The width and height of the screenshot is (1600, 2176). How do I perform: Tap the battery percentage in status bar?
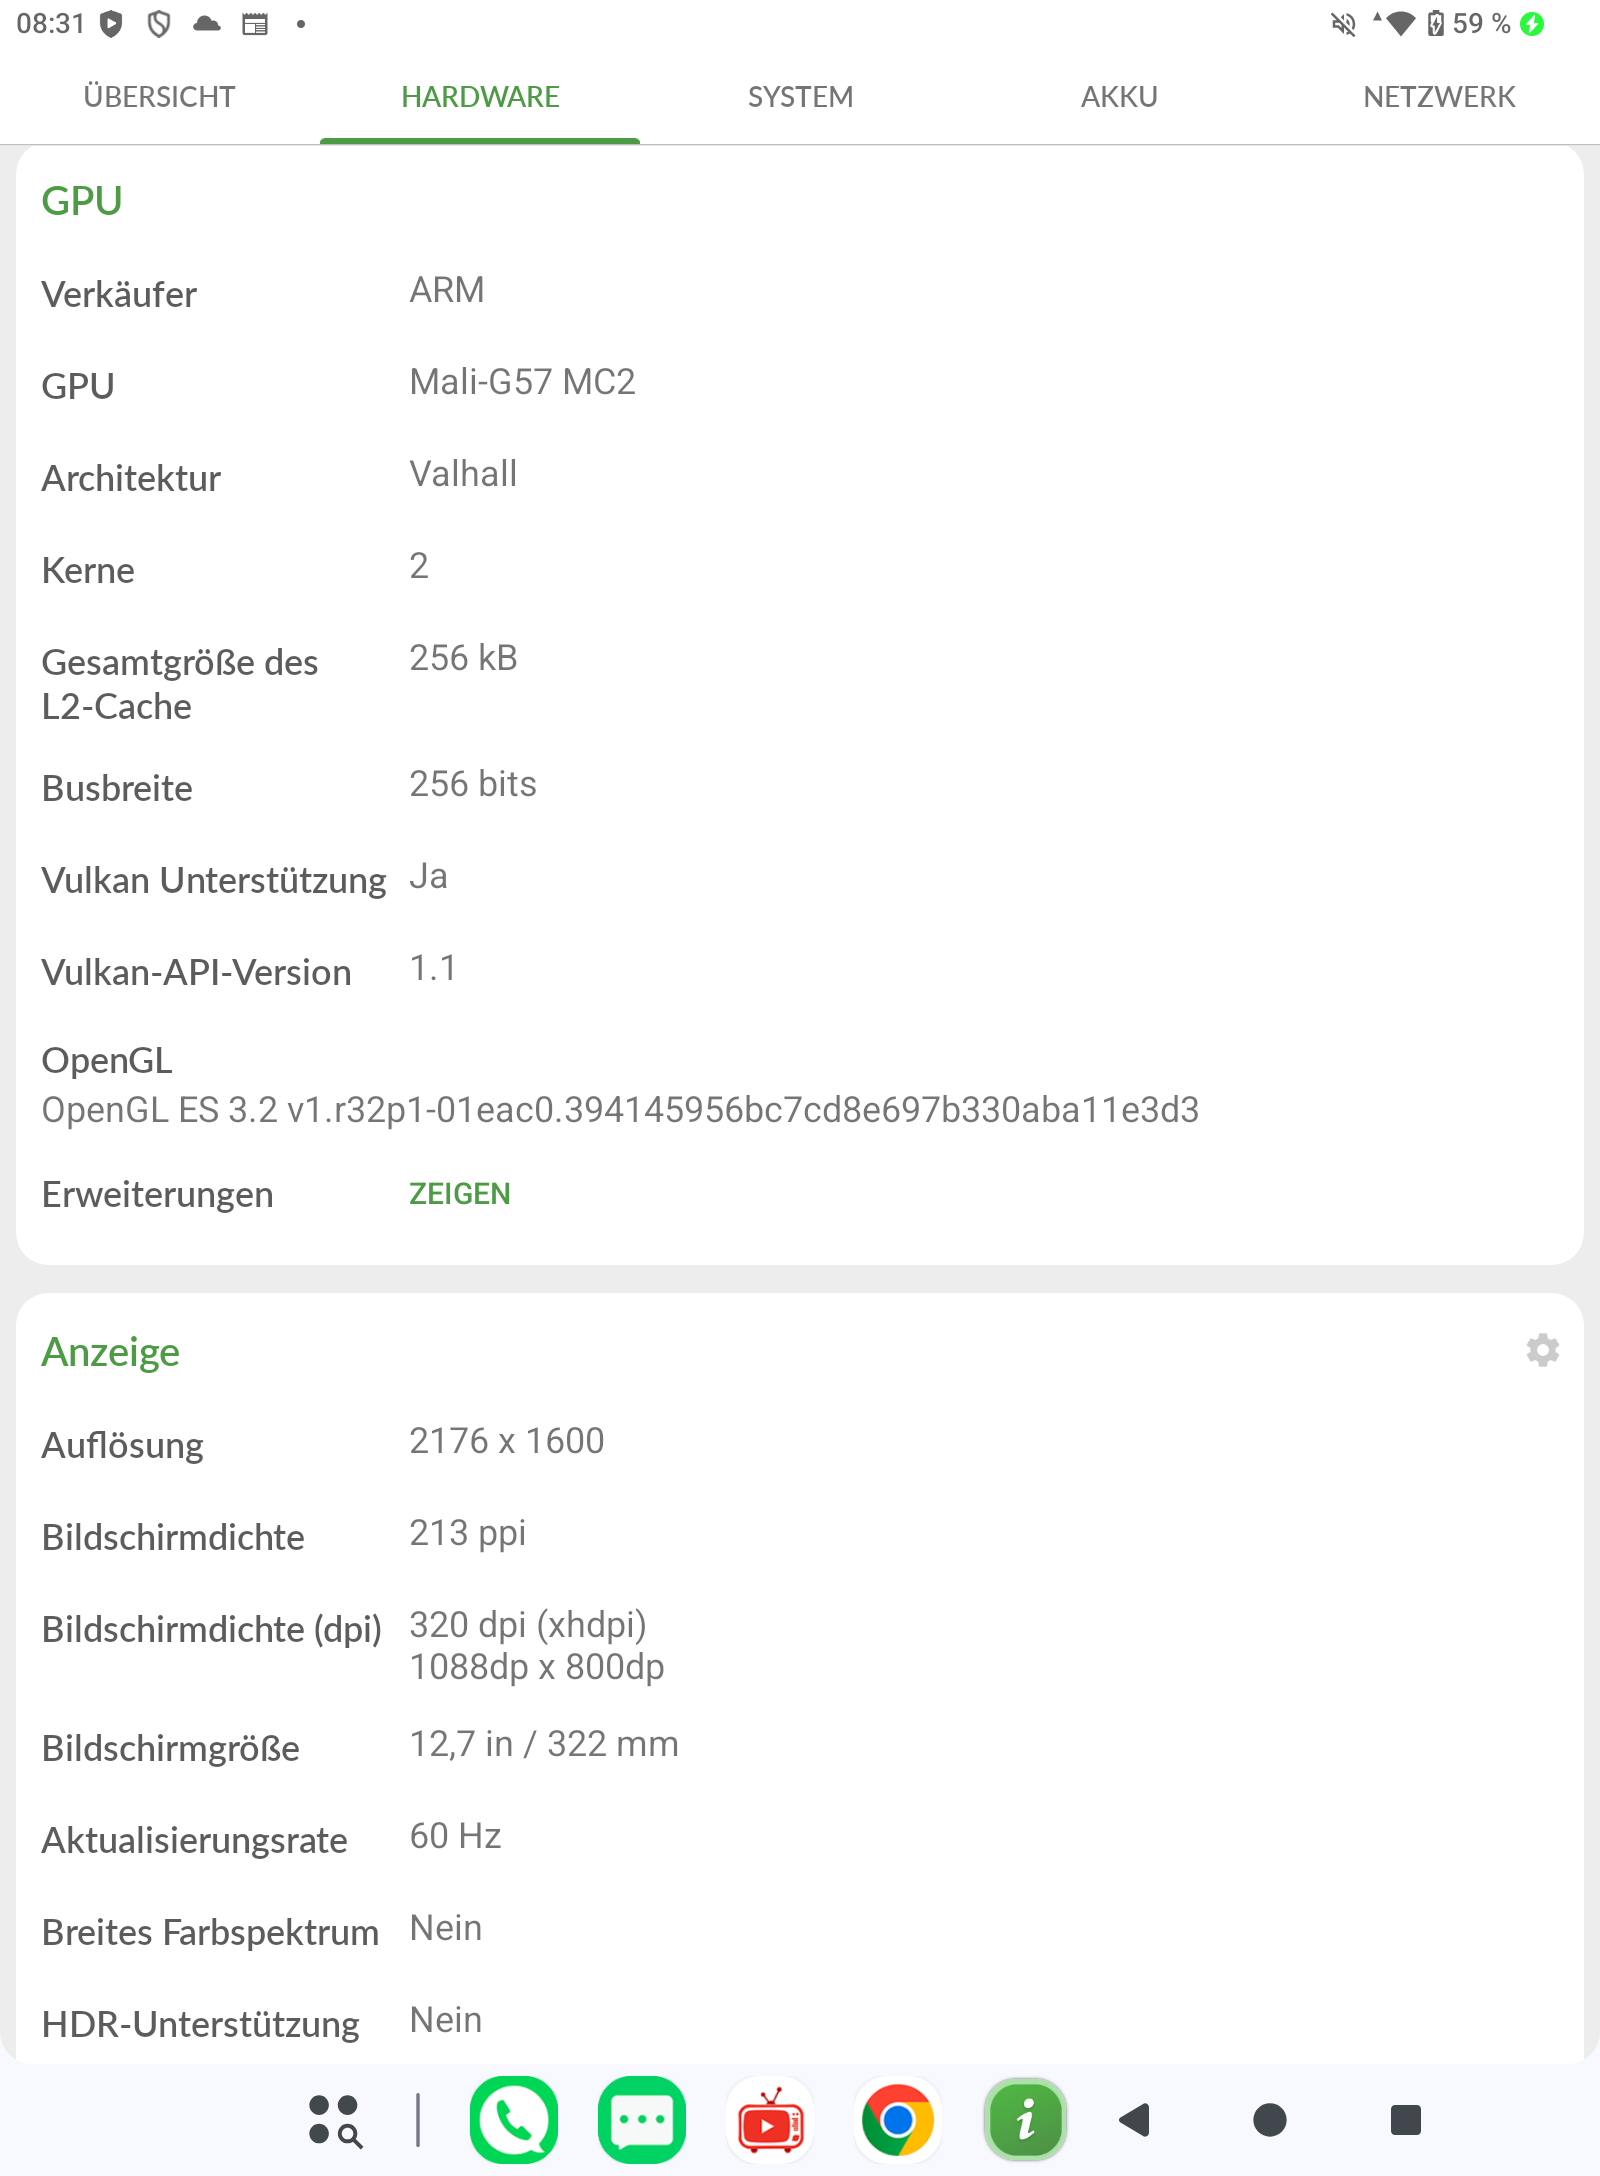[1481, 24]
